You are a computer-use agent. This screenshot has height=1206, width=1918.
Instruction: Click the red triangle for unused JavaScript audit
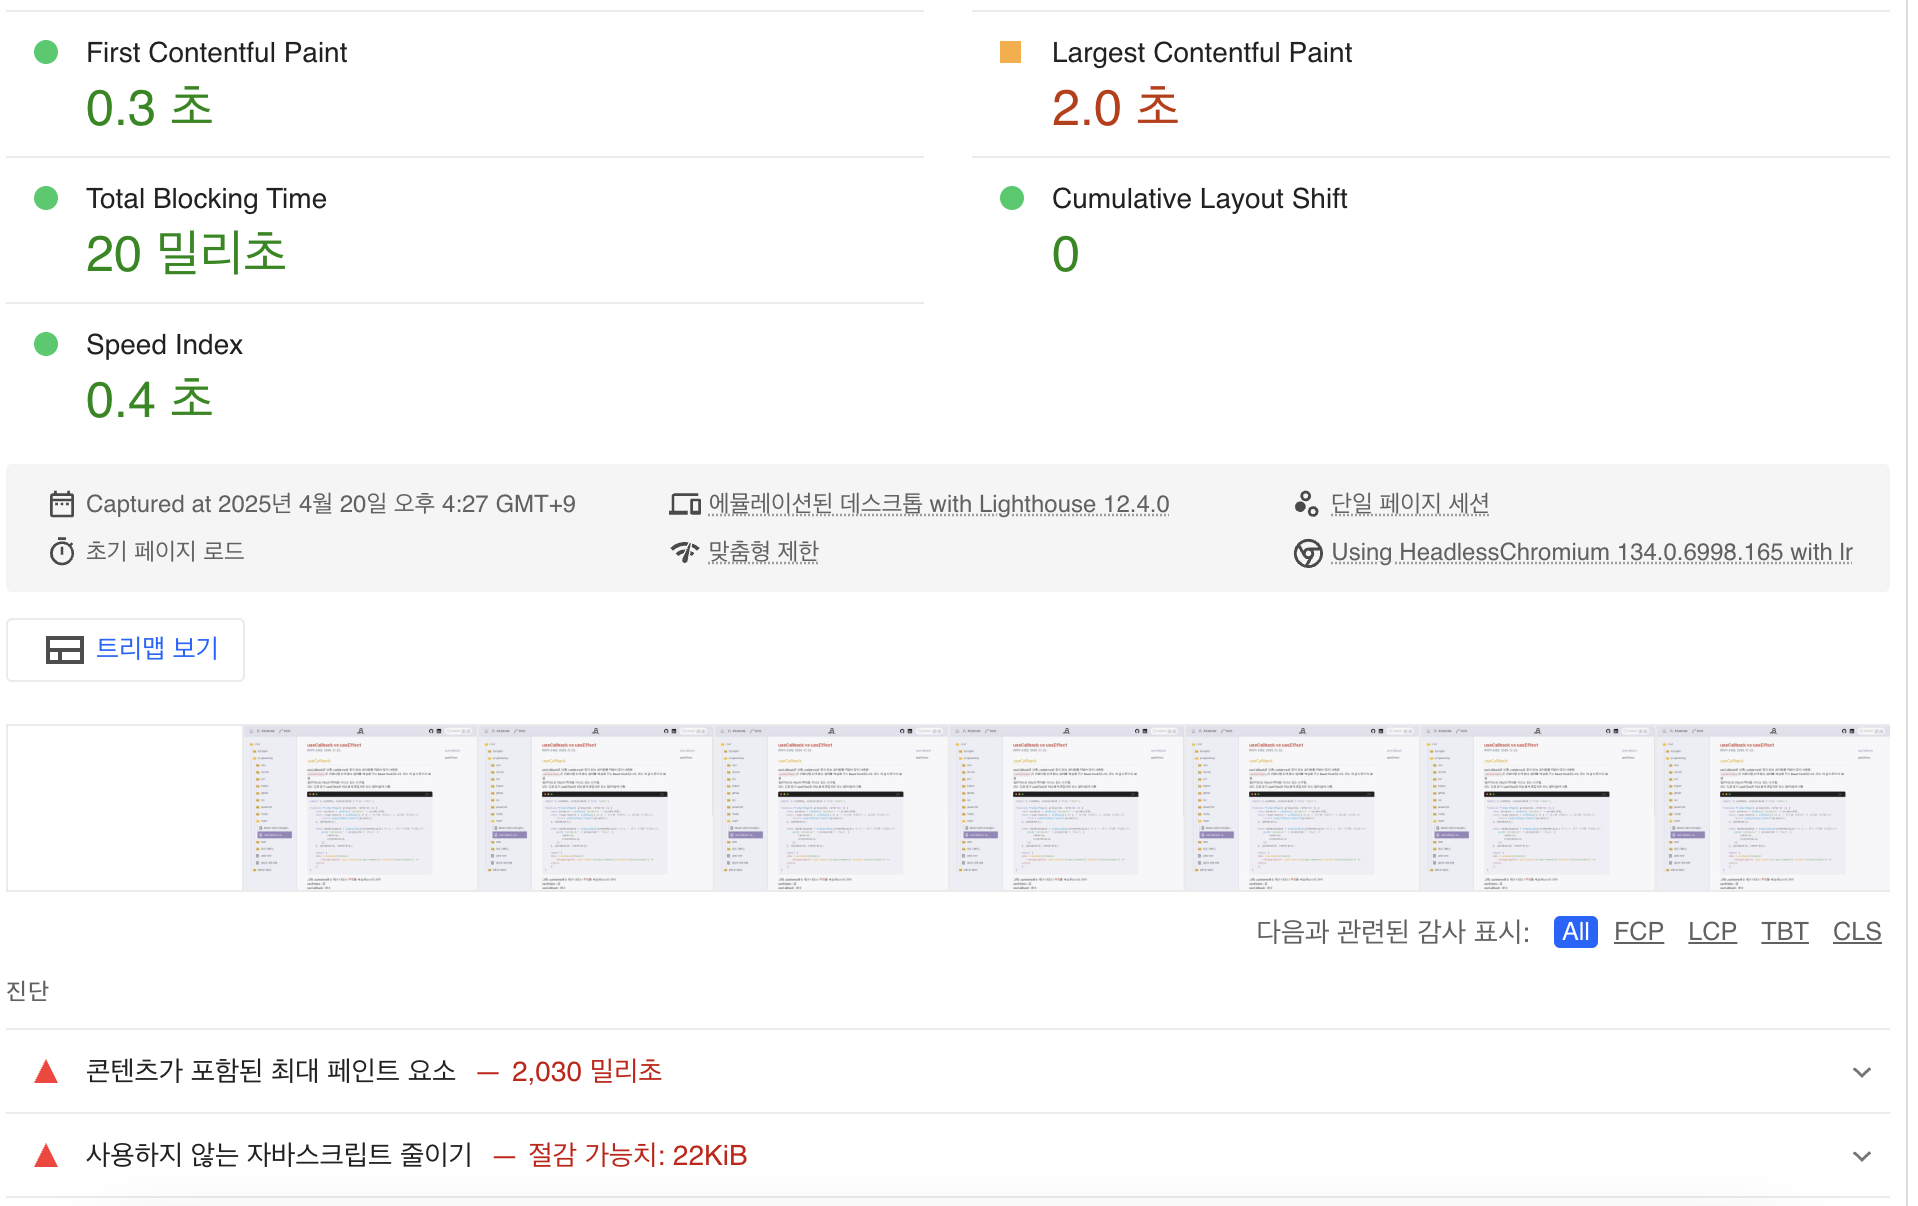click(46, 1156)
